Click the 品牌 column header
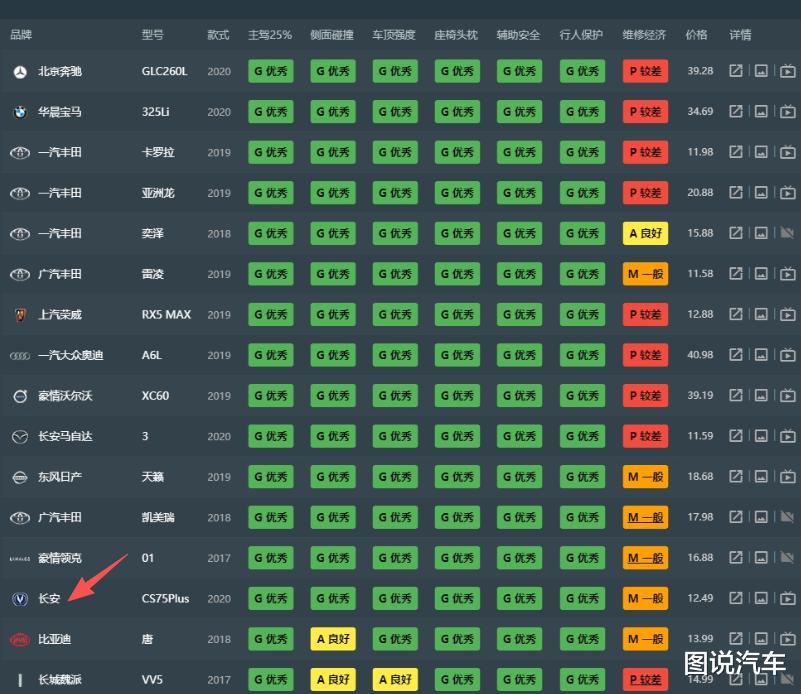The image size is (801, 694). point(21,35)
